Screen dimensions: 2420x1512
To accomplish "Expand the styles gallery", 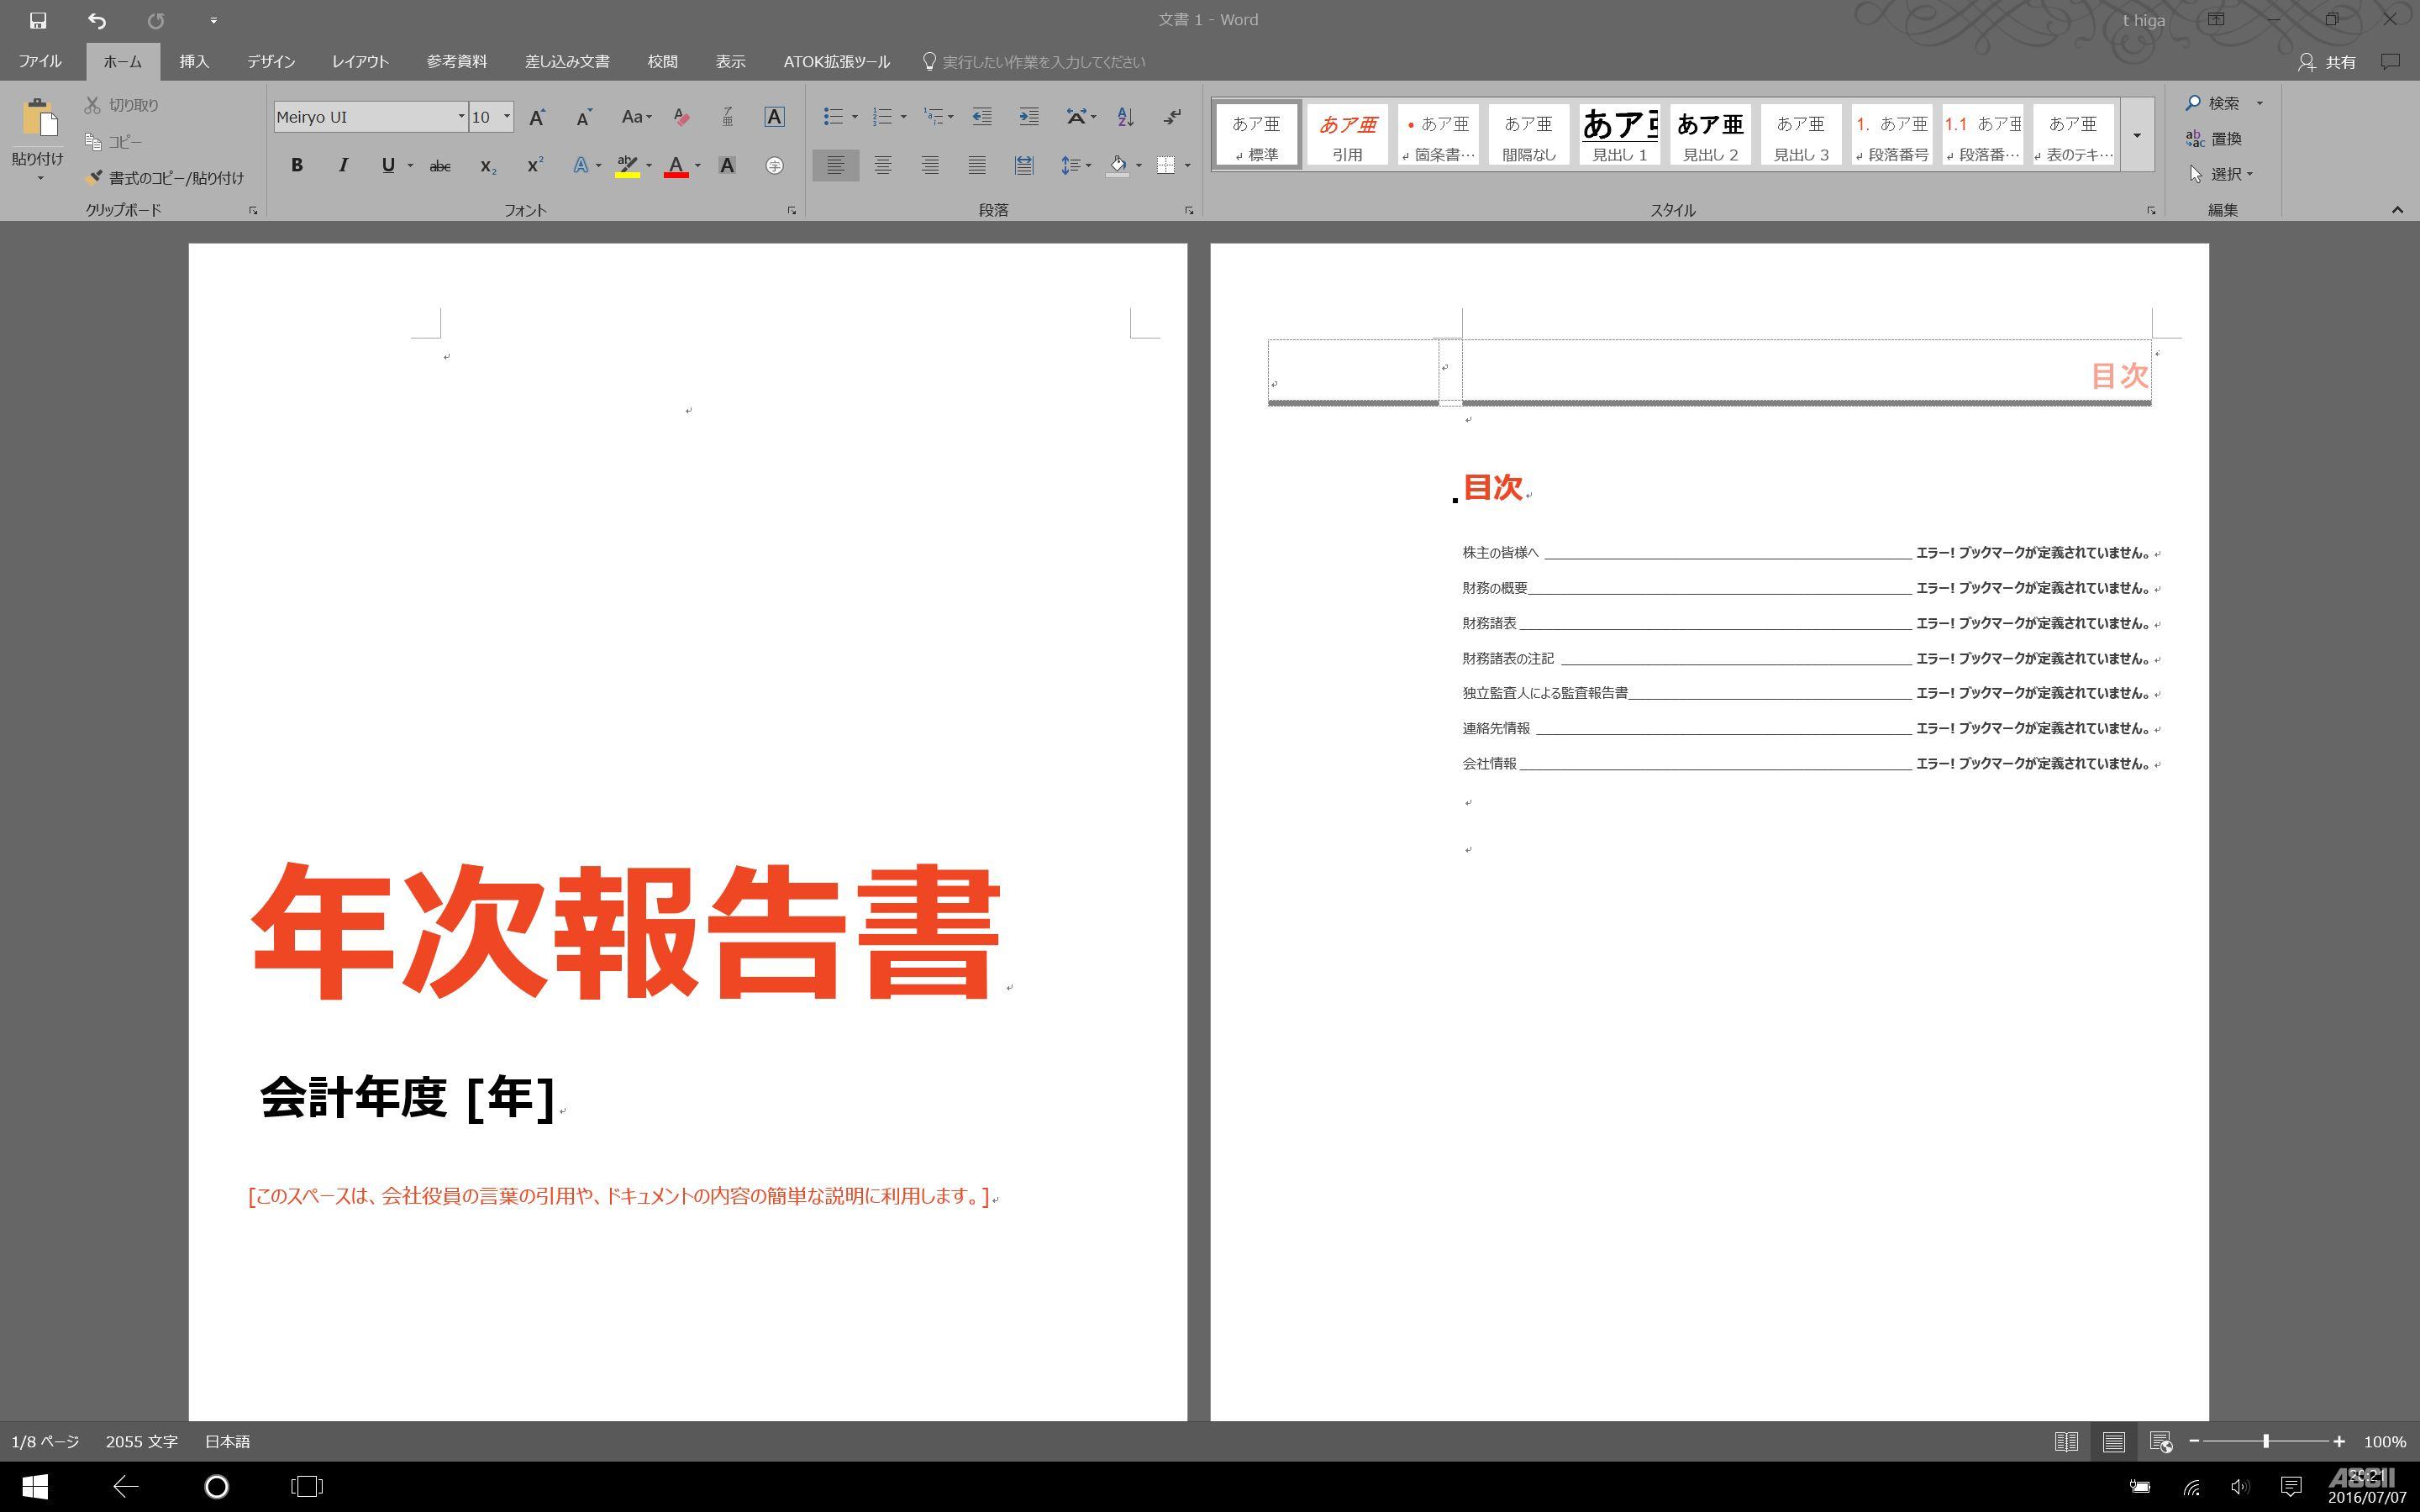I will click(x=2136, y=136).
